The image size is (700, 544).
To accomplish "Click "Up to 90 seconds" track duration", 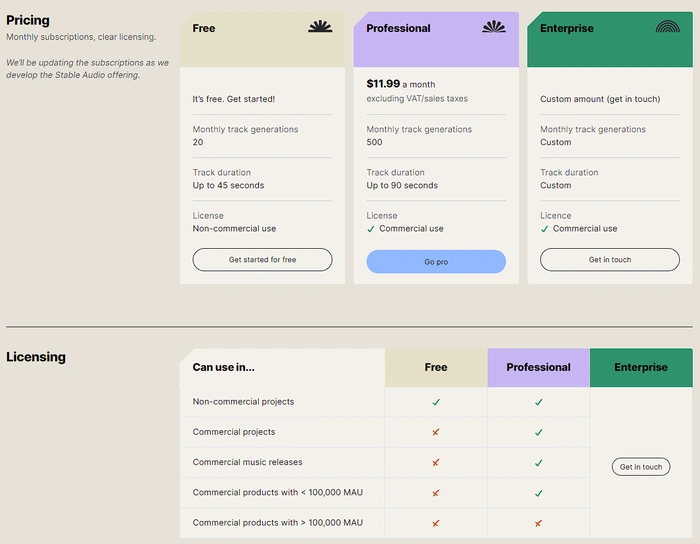I will 402,185.
